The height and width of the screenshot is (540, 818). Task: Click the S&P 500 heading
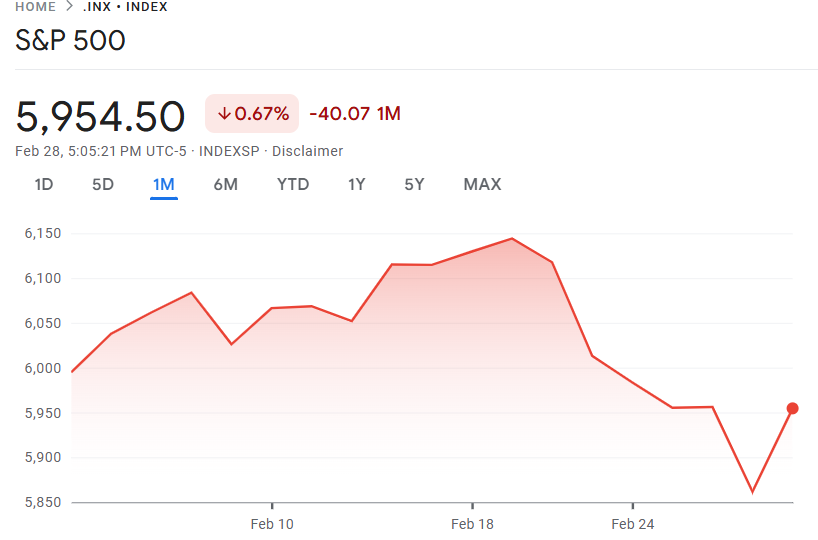(x=70, y=42)
